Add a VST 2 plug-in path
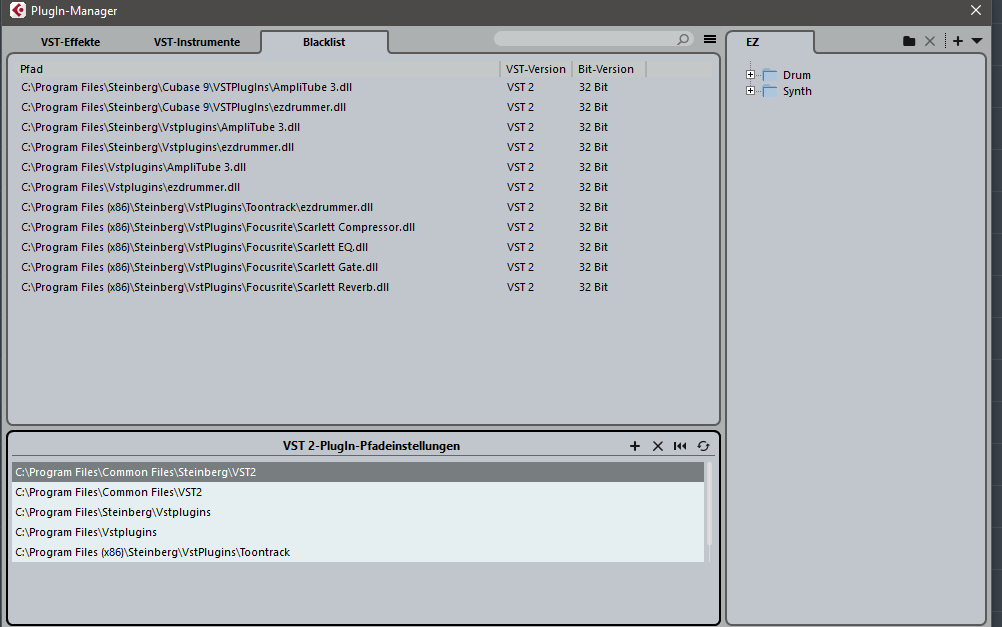 click(x=635, y=446)
